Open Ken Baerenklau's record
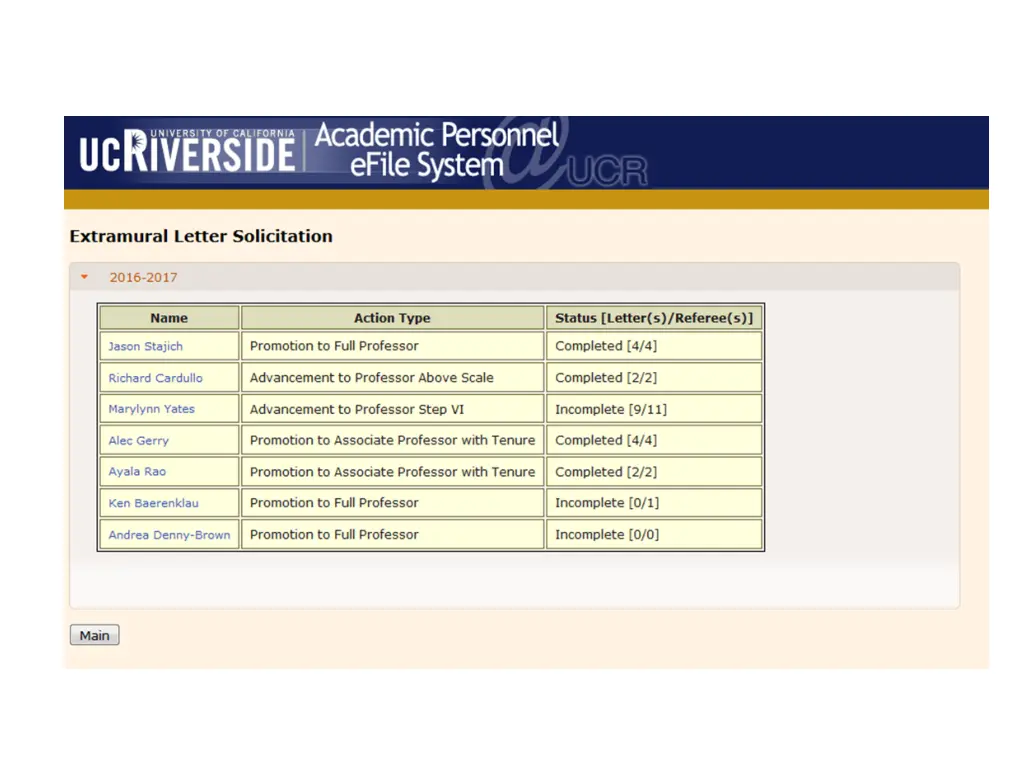Screen dimensions: 1024x768 [153, 503]
